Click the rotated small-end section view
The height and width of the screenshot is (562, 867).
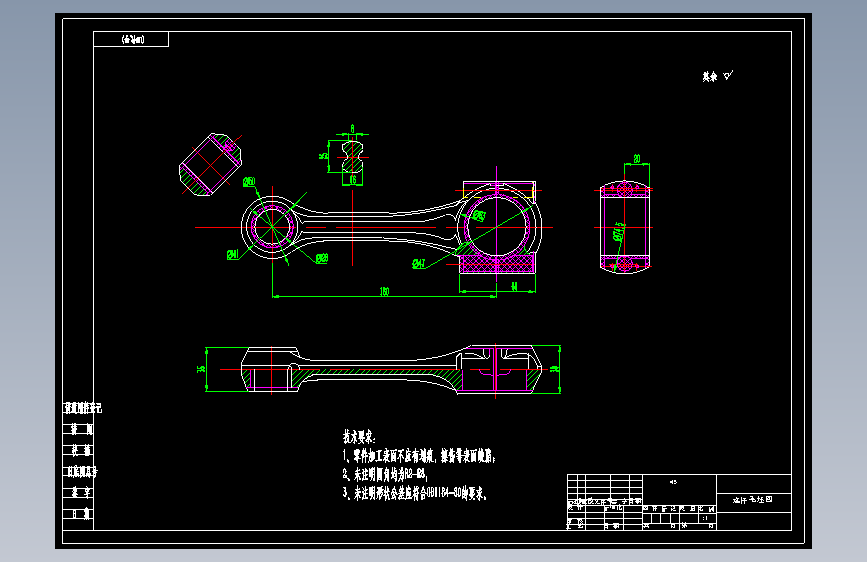coord(210,164)
